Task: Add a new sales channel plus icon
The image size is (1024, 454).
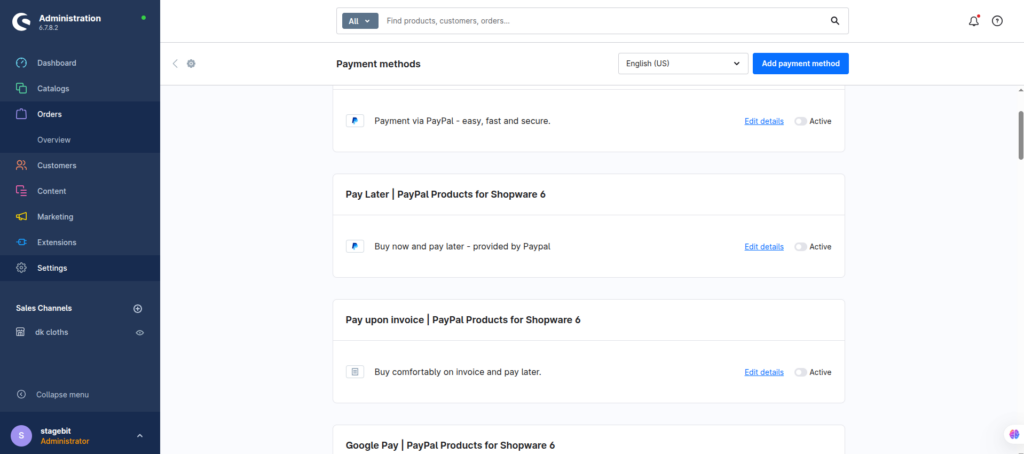Action: 138,308
